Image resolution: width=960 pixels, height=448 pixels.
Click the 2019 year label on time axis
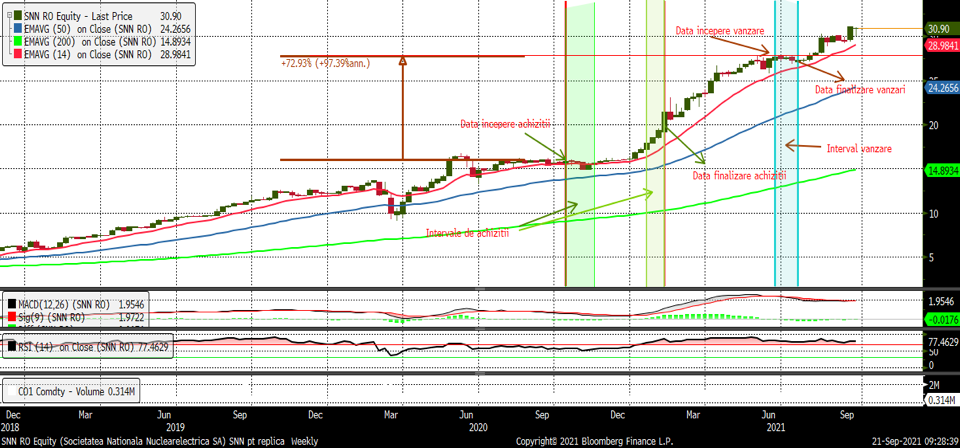click(x=176, y=427)
